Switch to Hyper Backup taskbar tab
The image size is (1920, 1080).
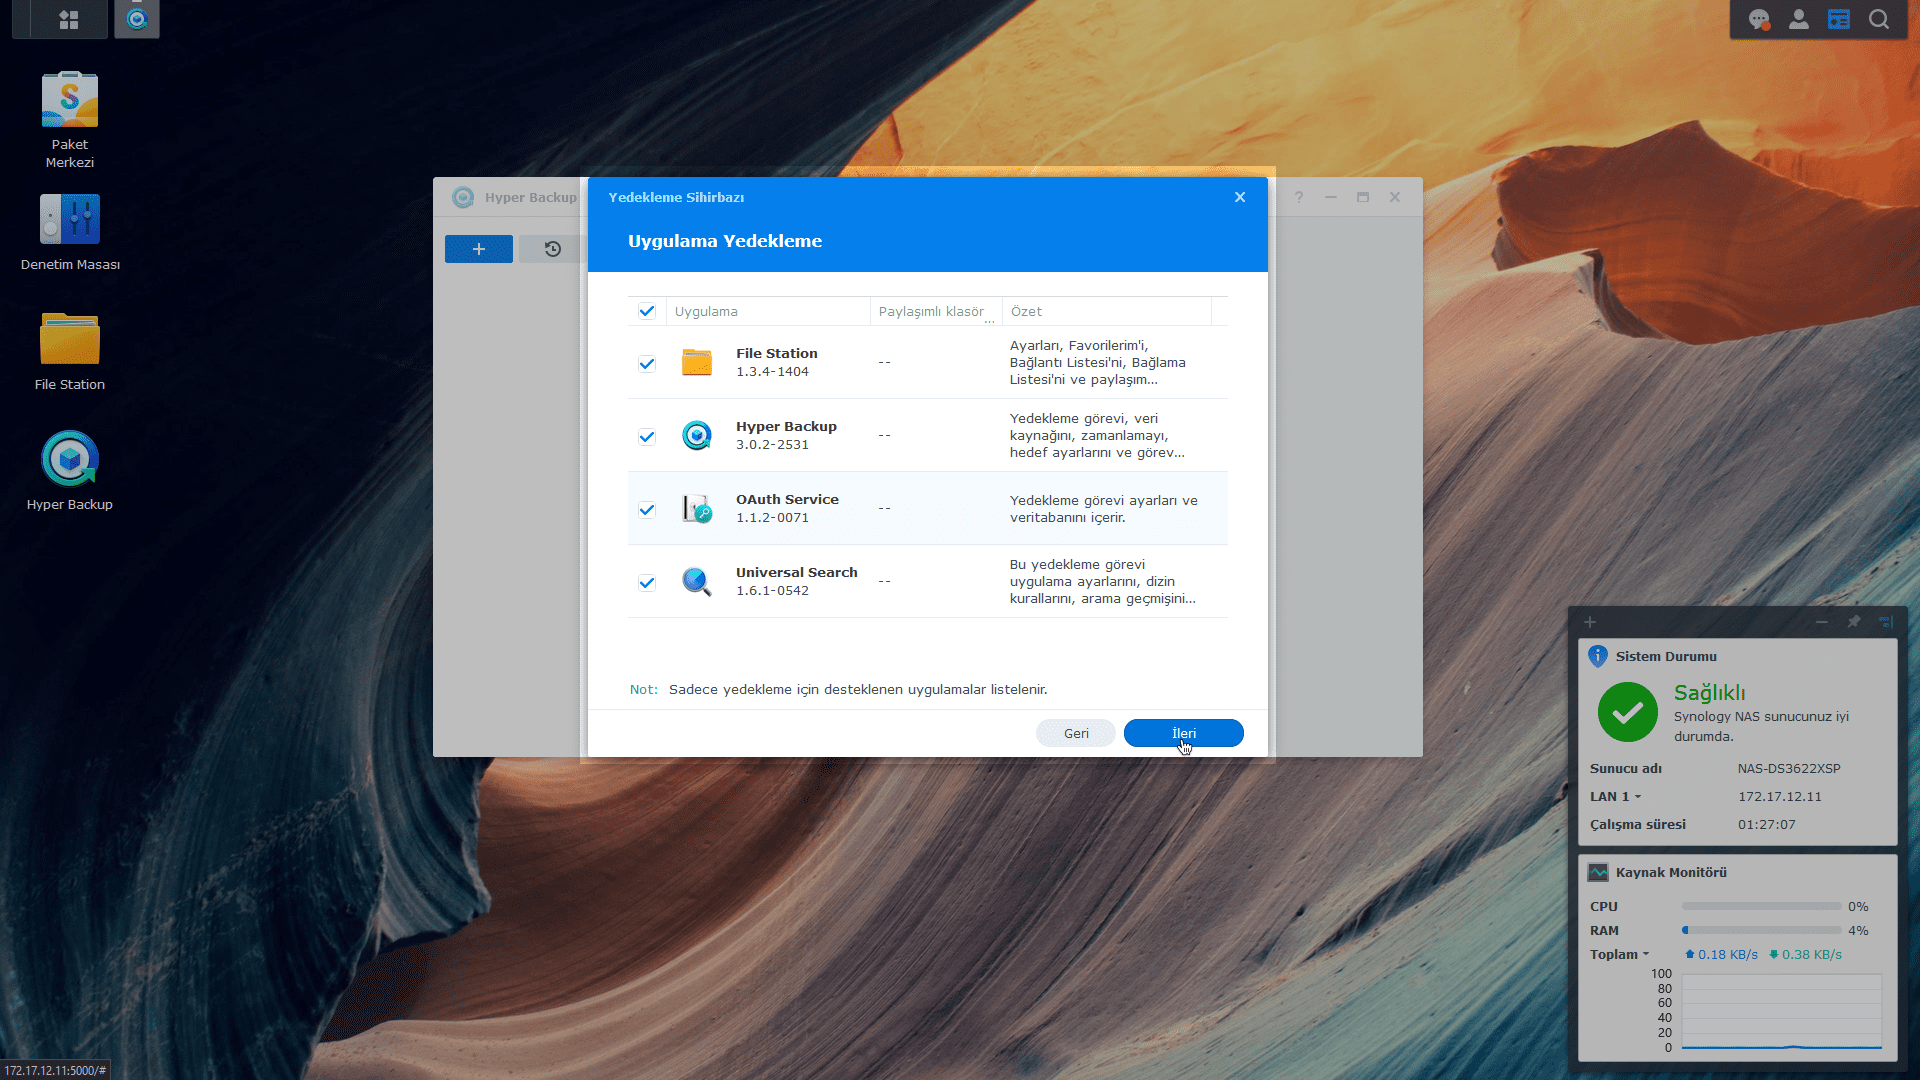pyautogui.click(x=137, y=19)
